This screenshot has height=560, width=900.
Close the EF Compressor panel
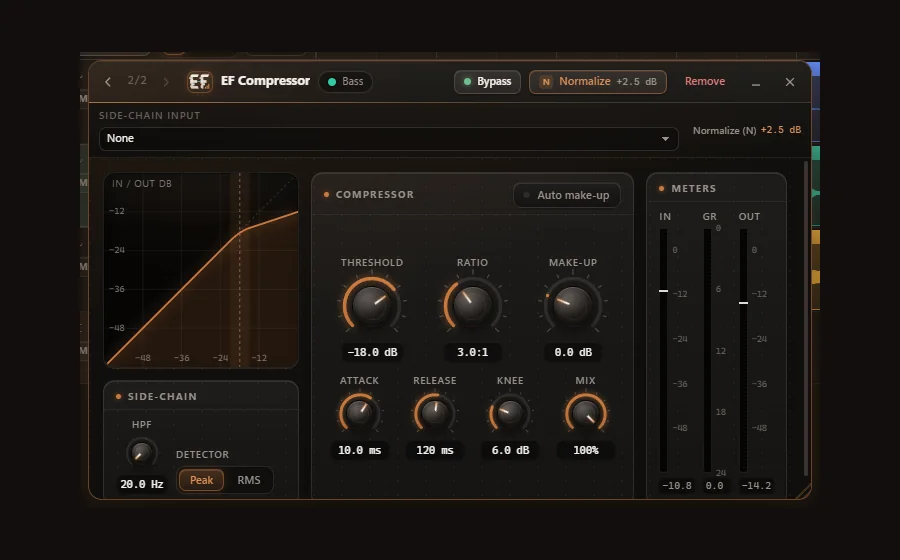[790, 82]
